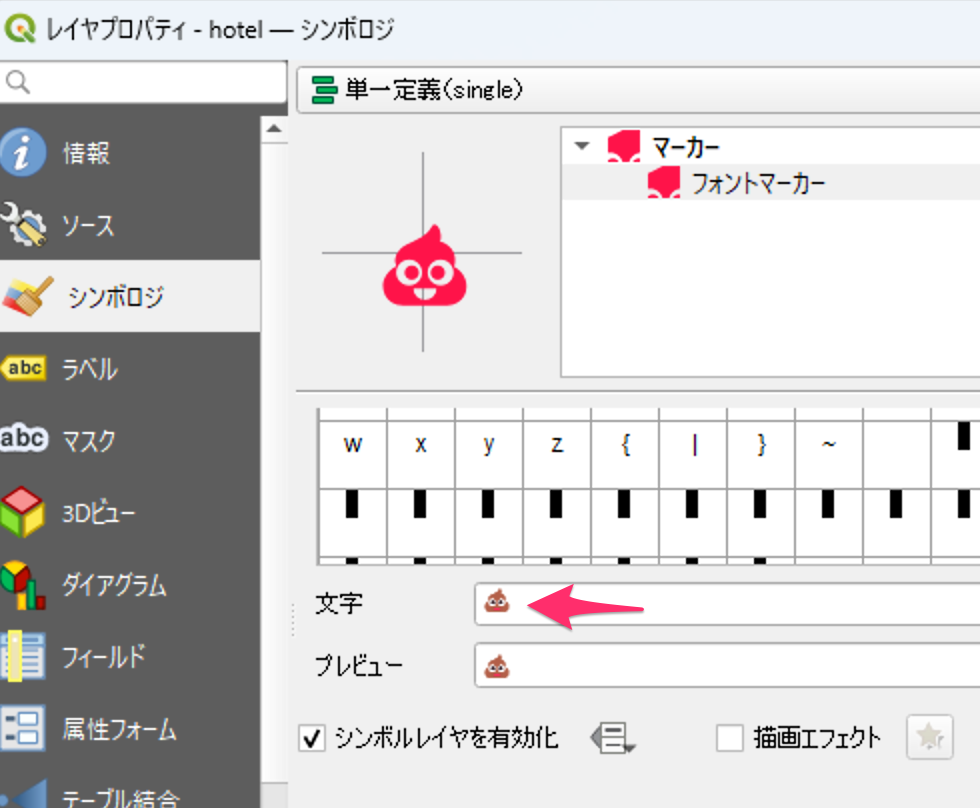Switch to the フィールド tab label
980x808 pixels.
103,657
